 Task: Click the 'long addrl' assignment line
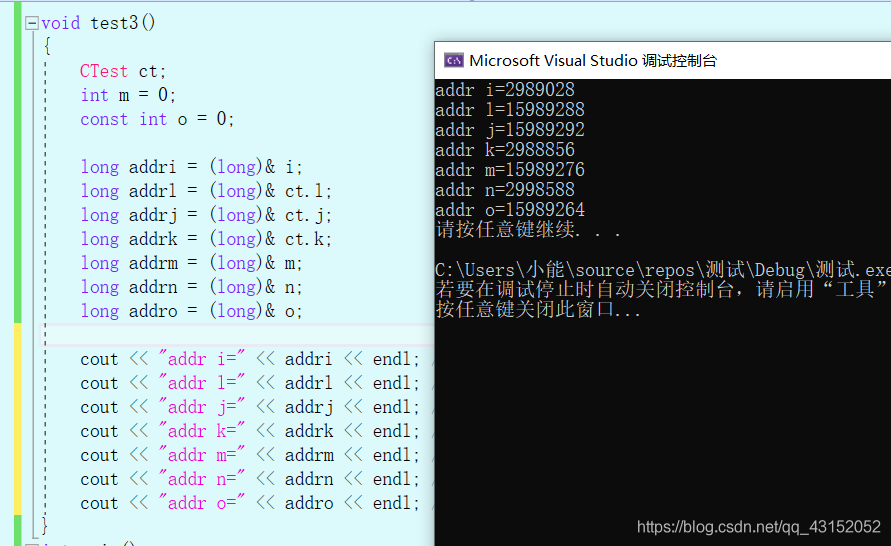[206, 191]
